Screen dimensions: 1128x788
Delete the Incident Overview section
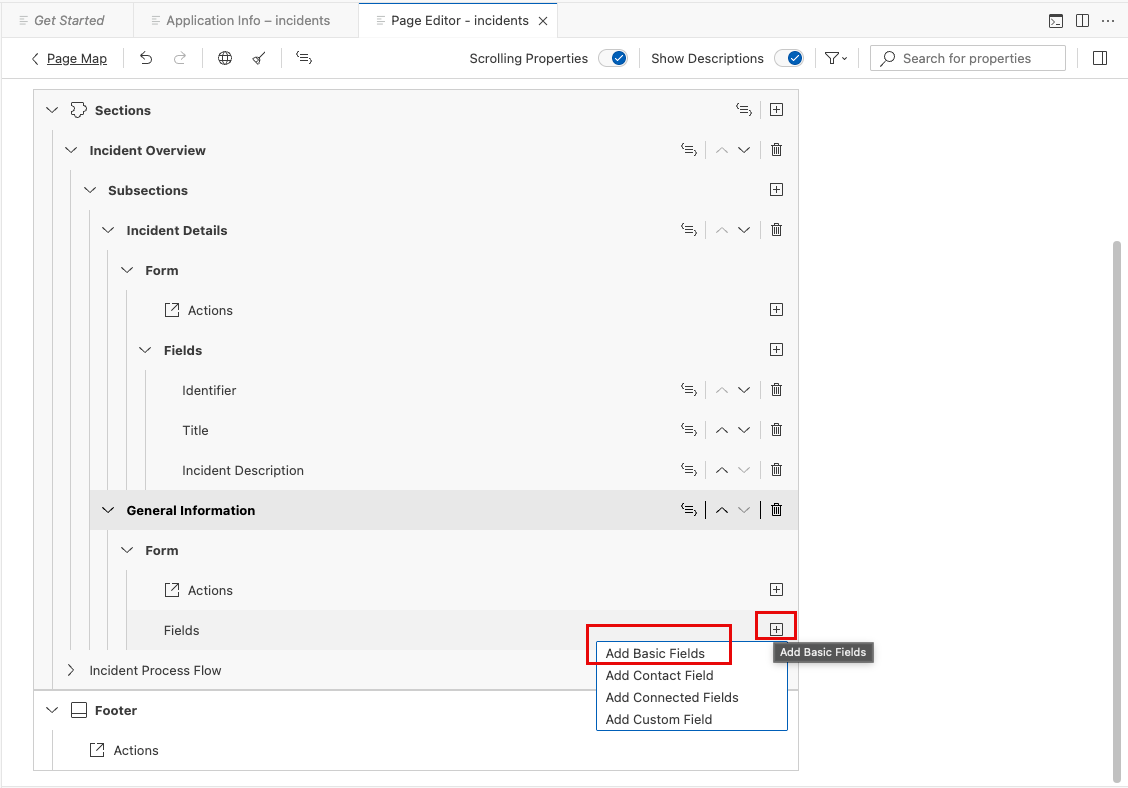776,150
